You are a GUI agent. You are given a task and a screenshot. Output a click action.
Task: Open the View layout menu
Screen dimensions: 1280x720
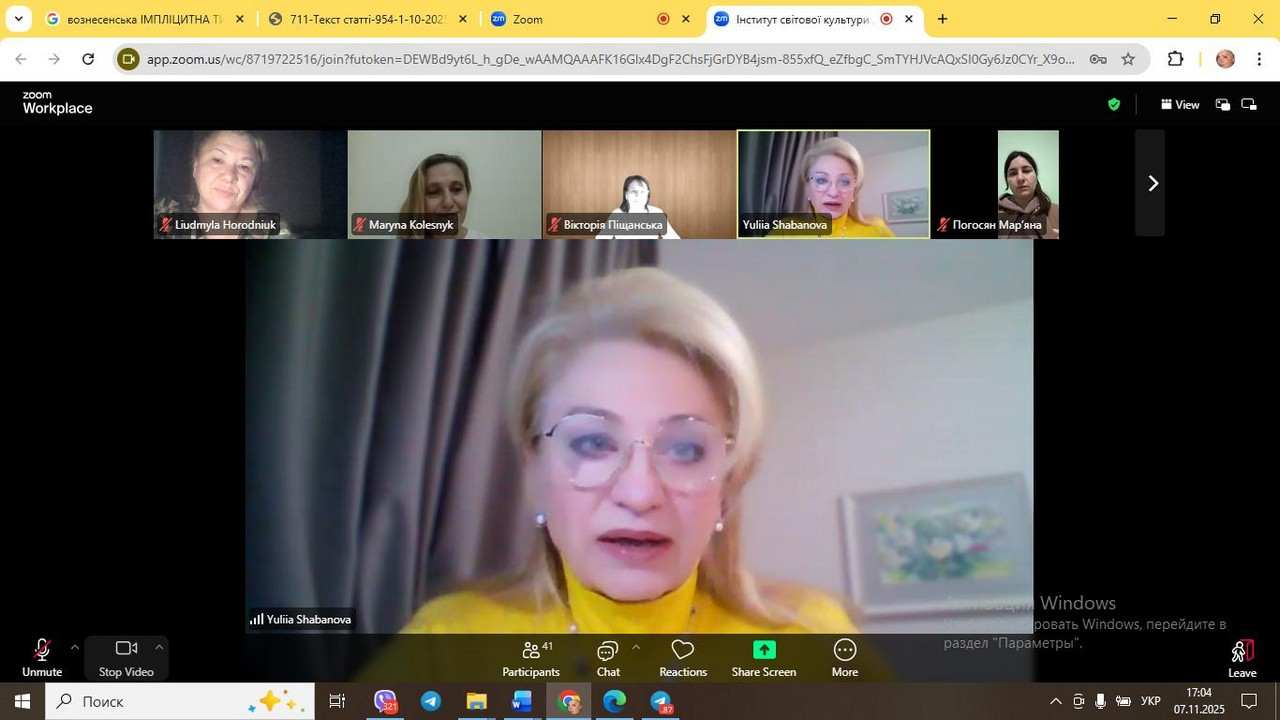pyautogui.click(x=1180, y=105)
